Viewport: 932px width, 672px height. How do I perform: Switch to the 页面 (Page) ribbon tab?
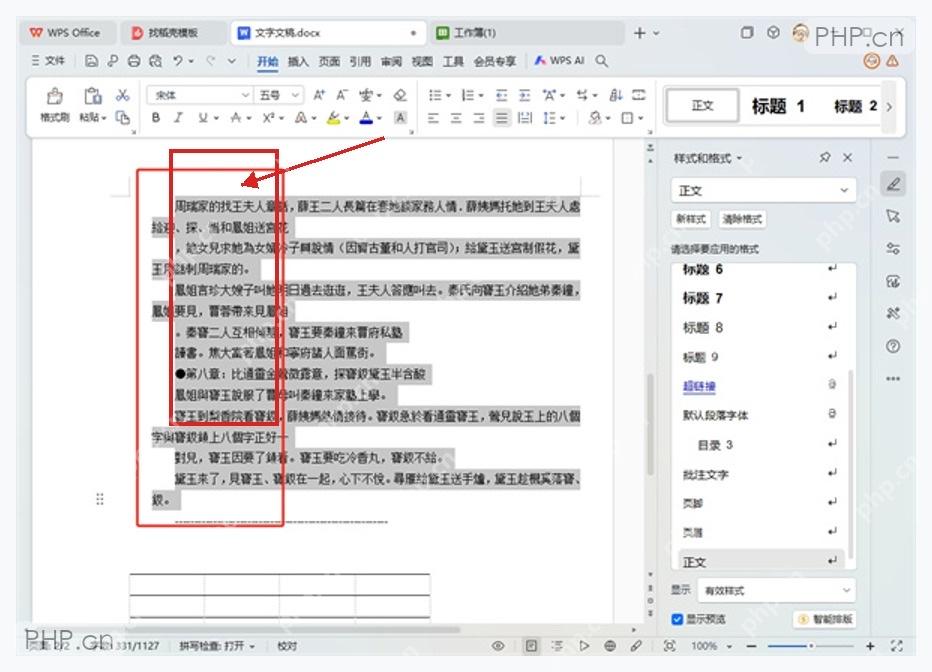pyautogui.click(x=329, y=61)
